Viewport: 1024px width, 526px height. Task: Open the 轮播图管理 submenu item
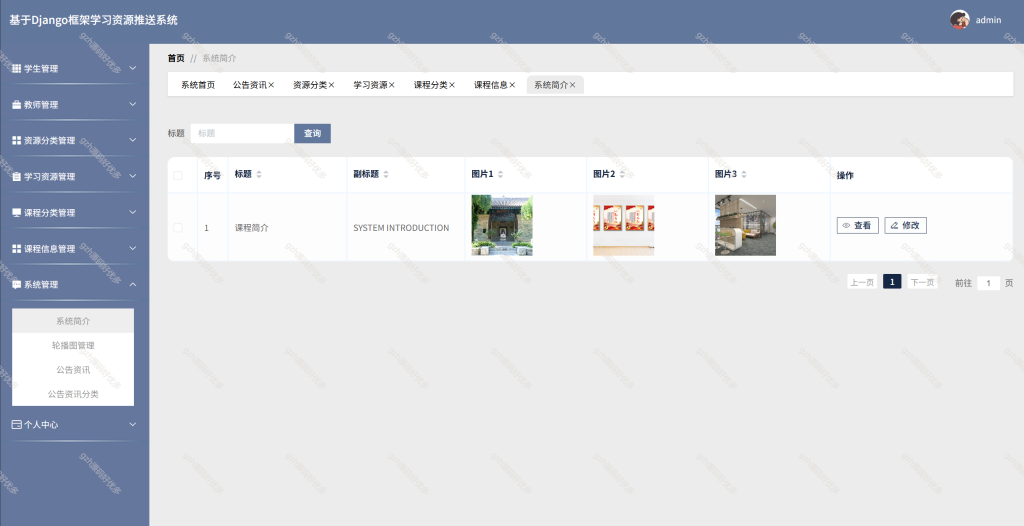point(73,345)
